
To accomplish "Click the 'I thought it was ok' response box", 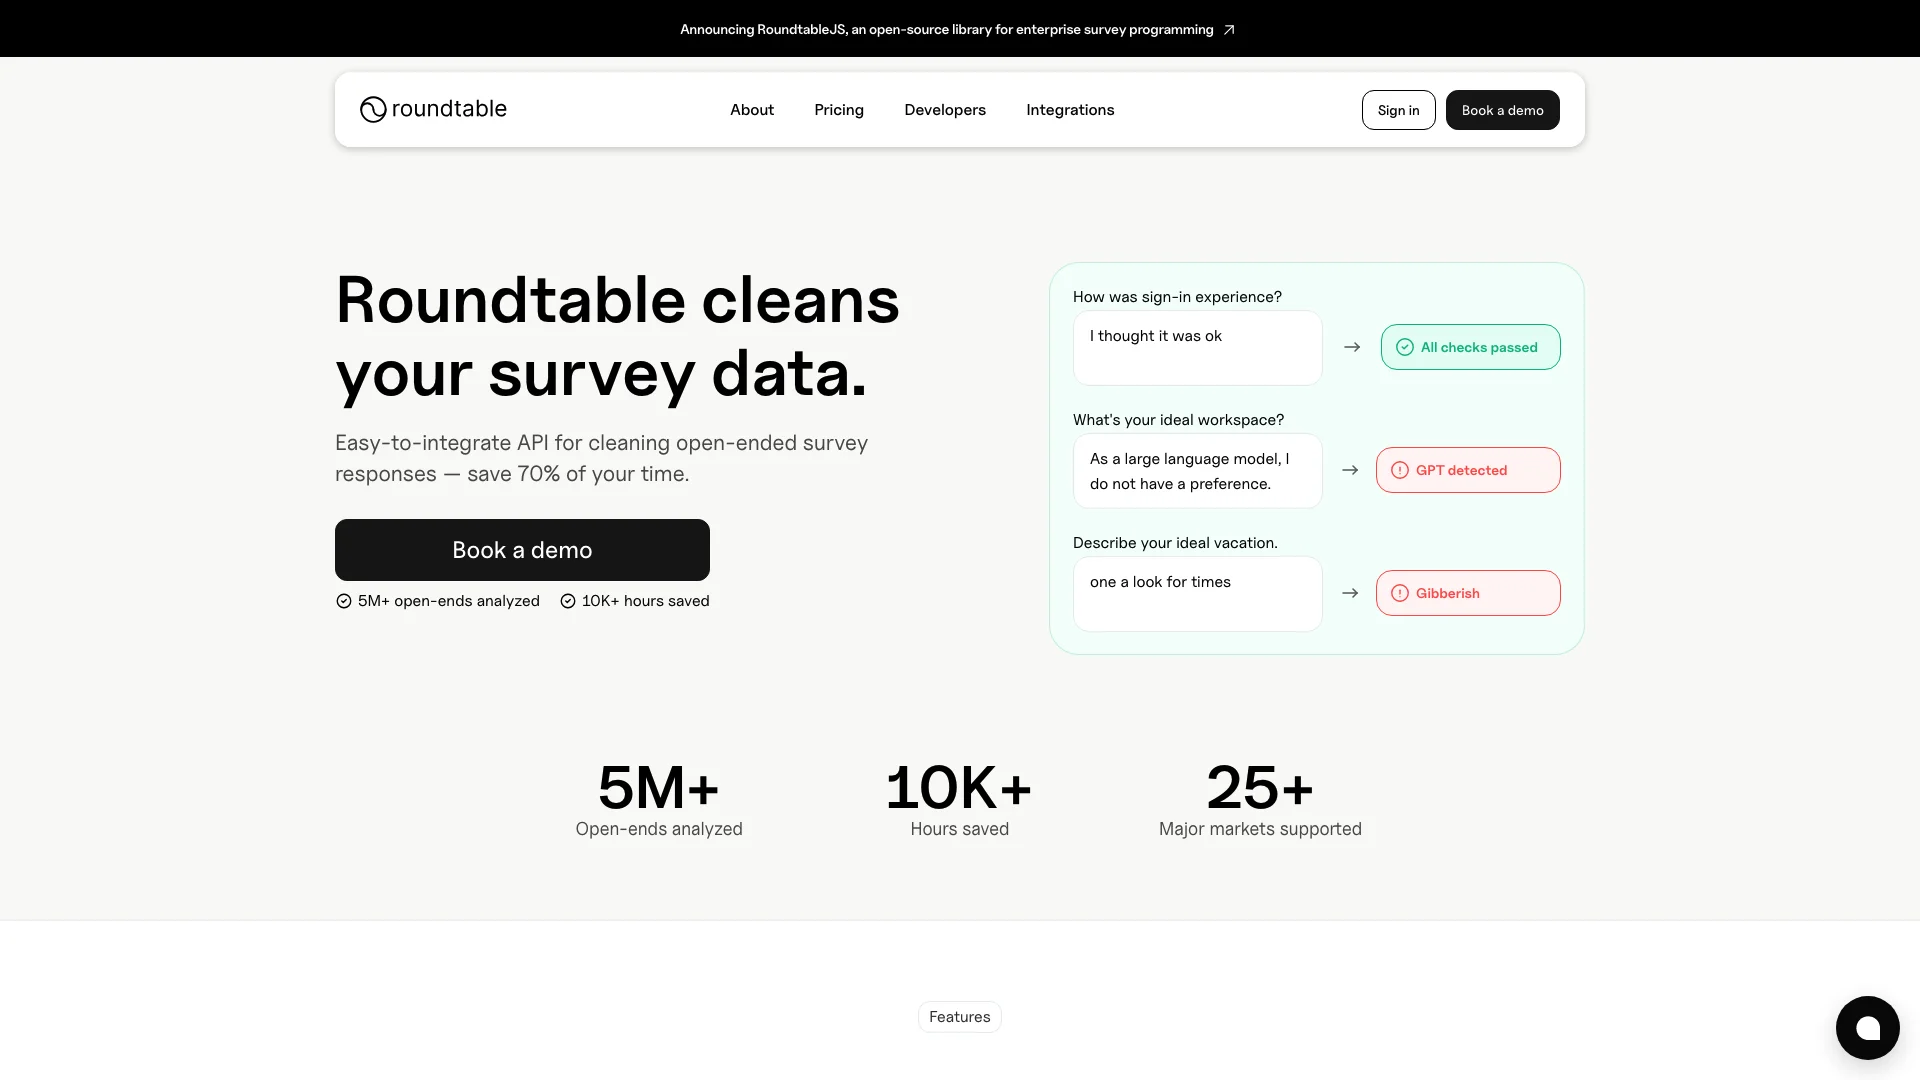I will coord(1197,348).
